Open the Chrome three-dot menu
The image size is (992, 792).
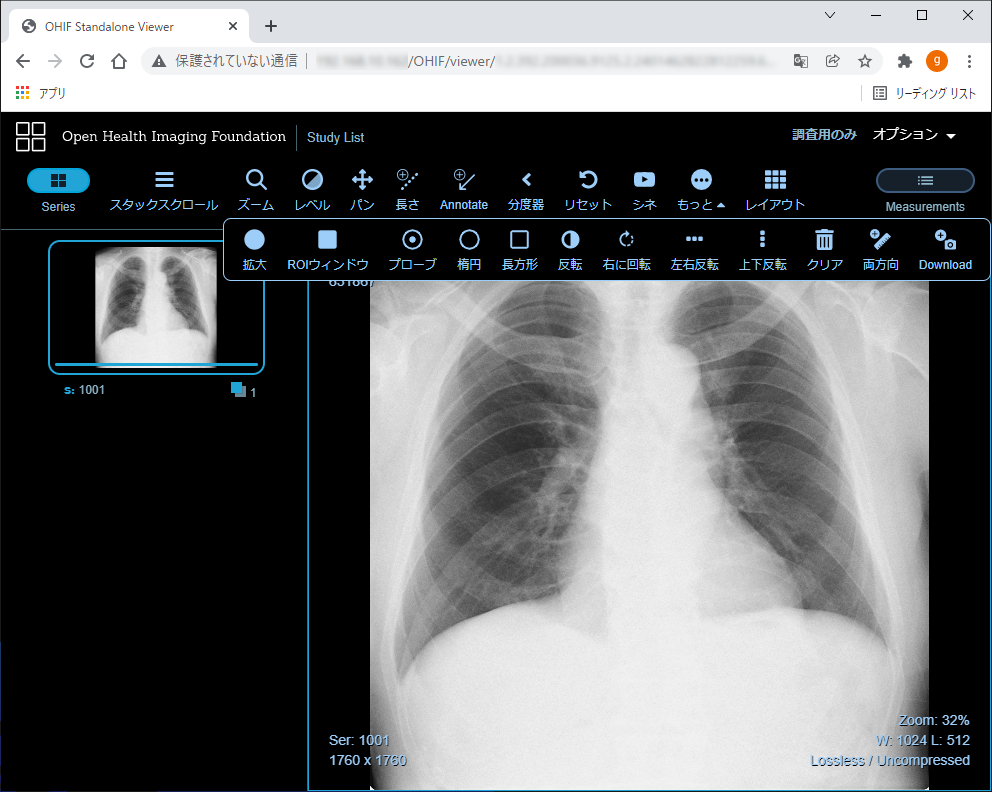pyautogui.click(x=969, y=61)
